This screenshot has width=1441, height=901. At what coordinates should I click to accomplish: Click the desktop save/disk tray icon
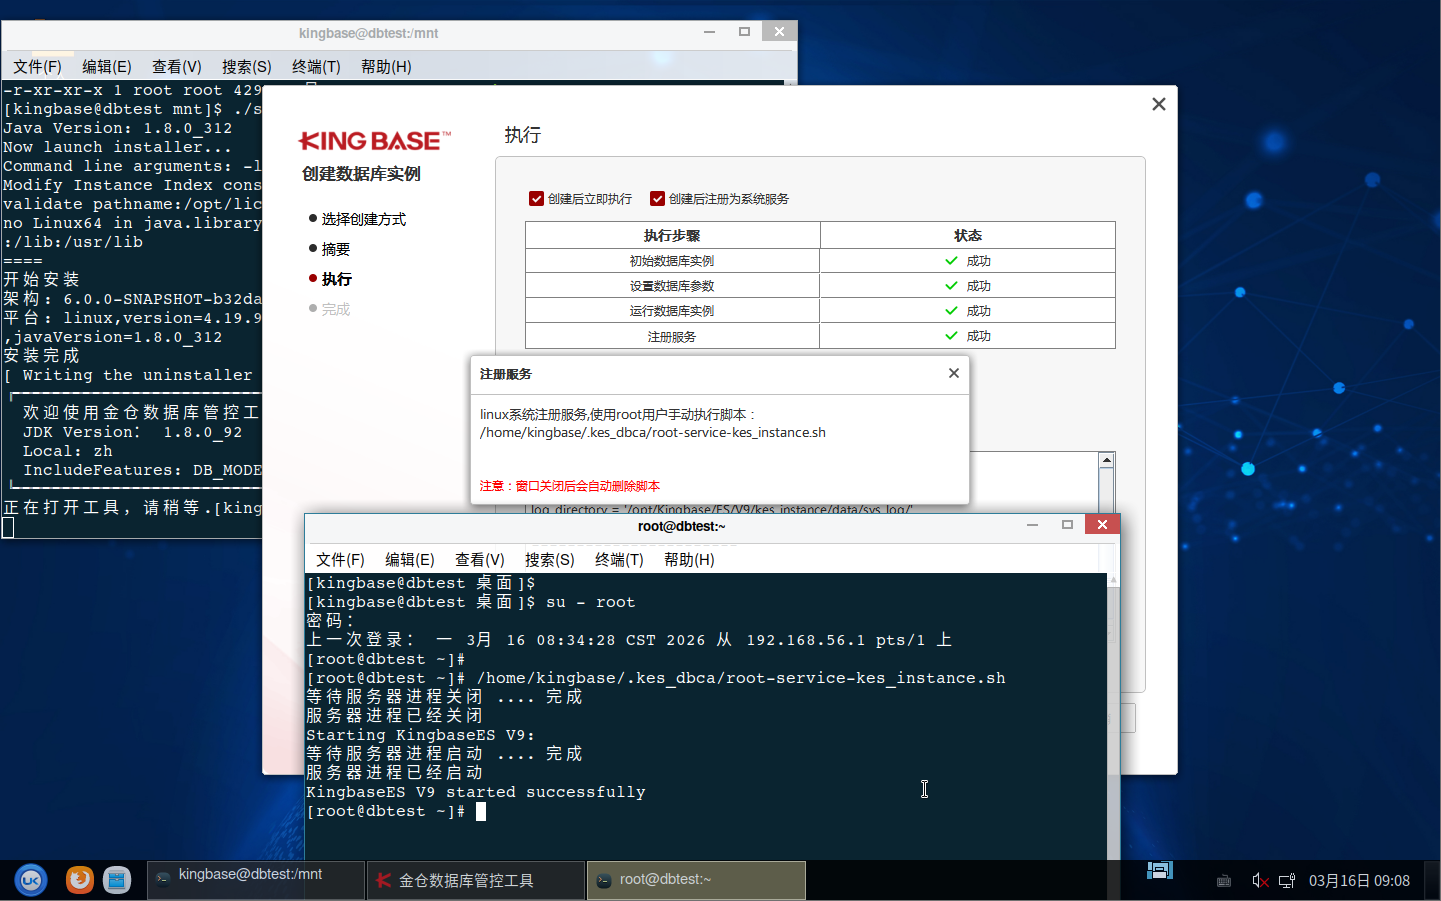[1160, 870]
